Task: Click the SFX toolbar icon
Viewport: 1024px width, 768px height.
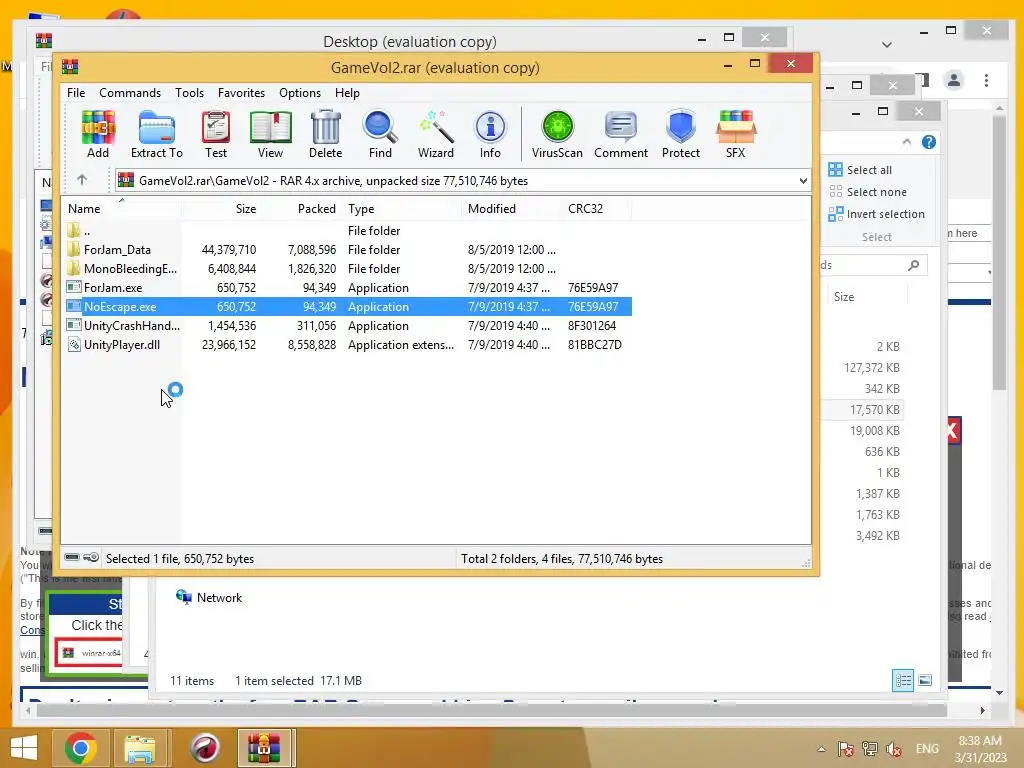Action: click(735, 133)
